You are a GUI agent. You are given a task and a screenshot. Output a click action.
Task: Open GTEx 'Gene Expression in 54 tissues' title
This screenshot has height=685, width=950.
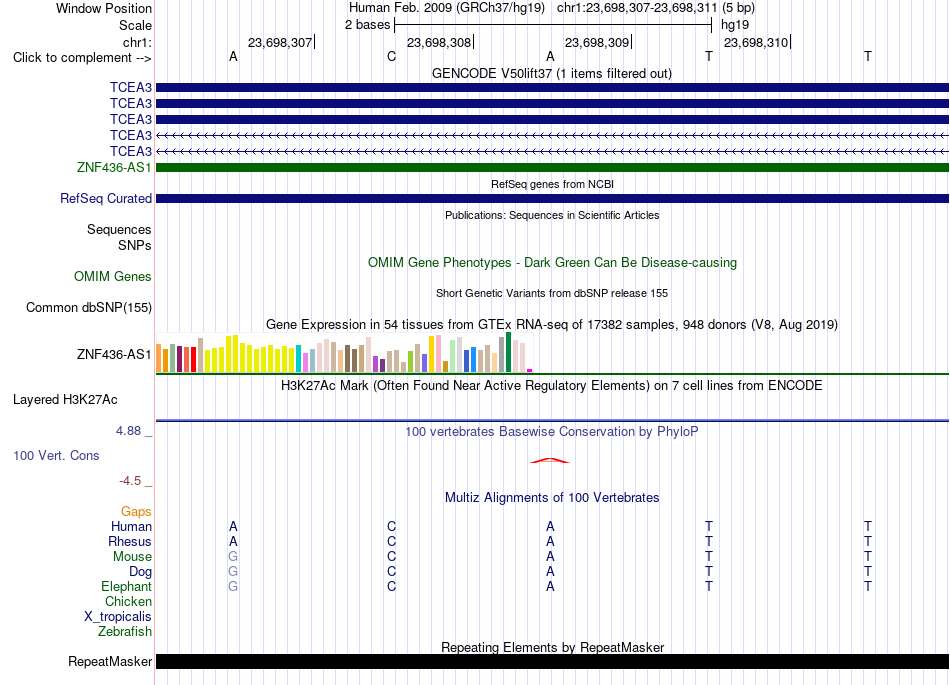point(552,325)
